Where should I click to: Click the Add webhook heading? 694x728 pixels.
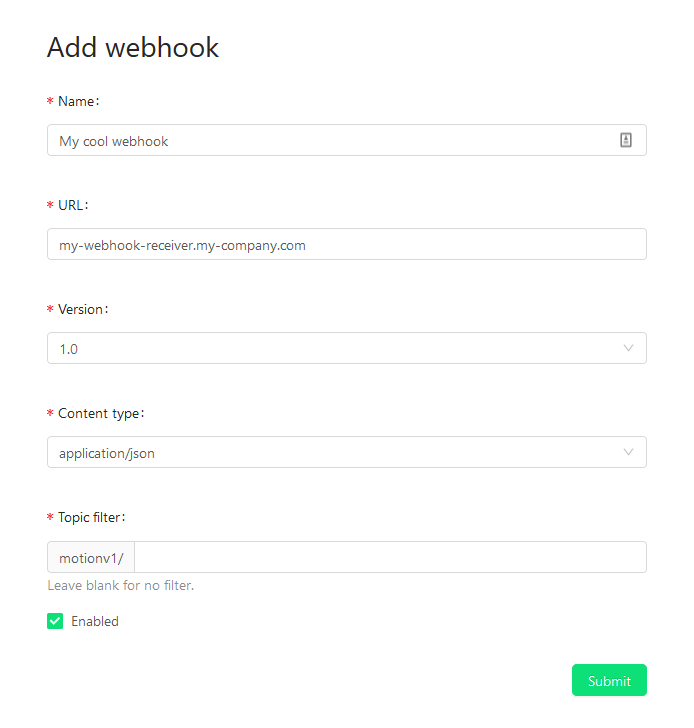(x=133, y=47)
